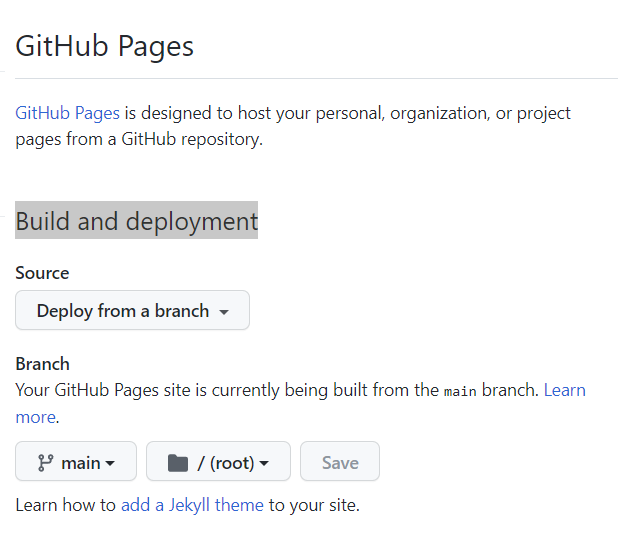Screen dimensions: 626x552
Task: Open the Deploy from a branch dropdown
Action: click(132, 310)
